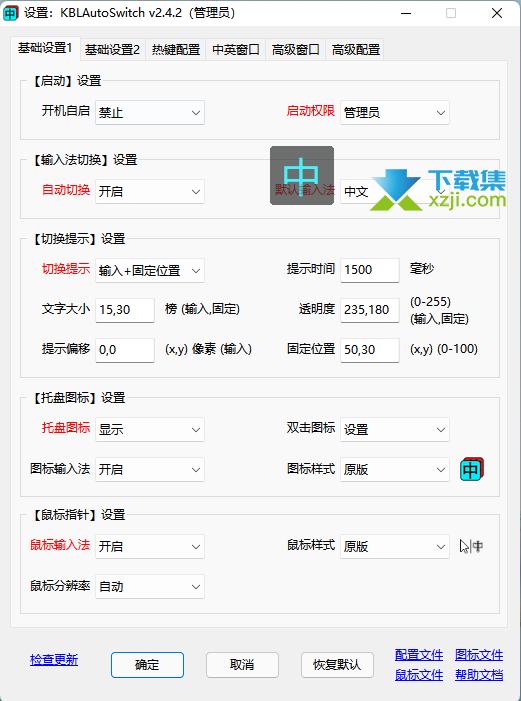Open the 配置文件 link
Image resolution: width=521 pixels, height=701 pixels.
419,655
